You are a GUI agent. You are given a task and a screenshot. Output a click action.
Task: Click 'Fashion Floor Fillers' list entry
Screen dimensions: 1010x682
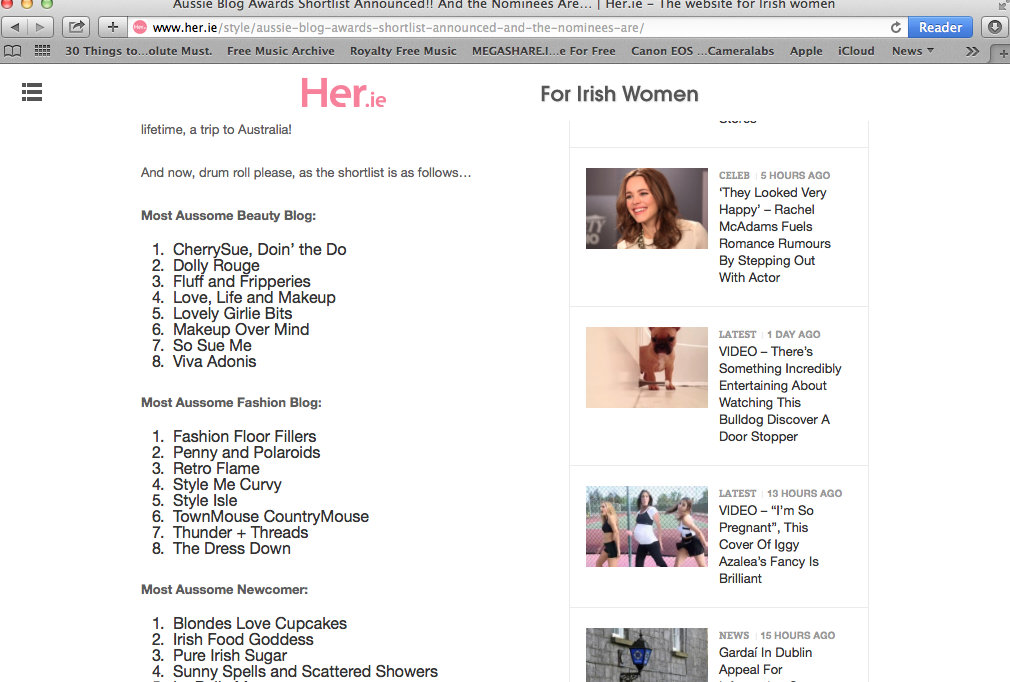(x=245, y=436)
